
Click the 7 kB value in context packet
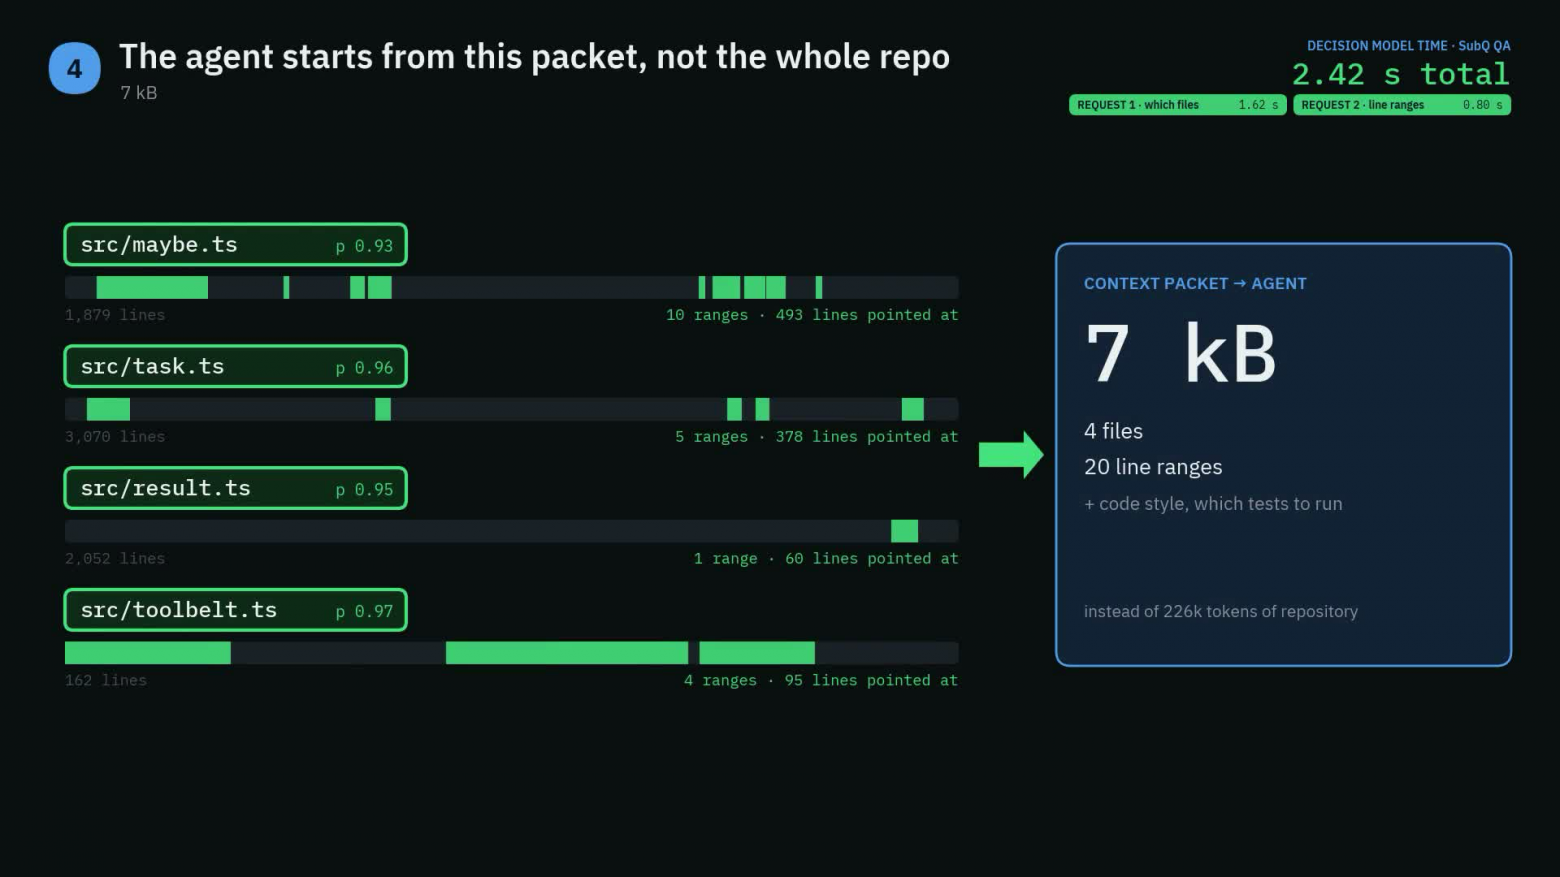[1180, 354]
